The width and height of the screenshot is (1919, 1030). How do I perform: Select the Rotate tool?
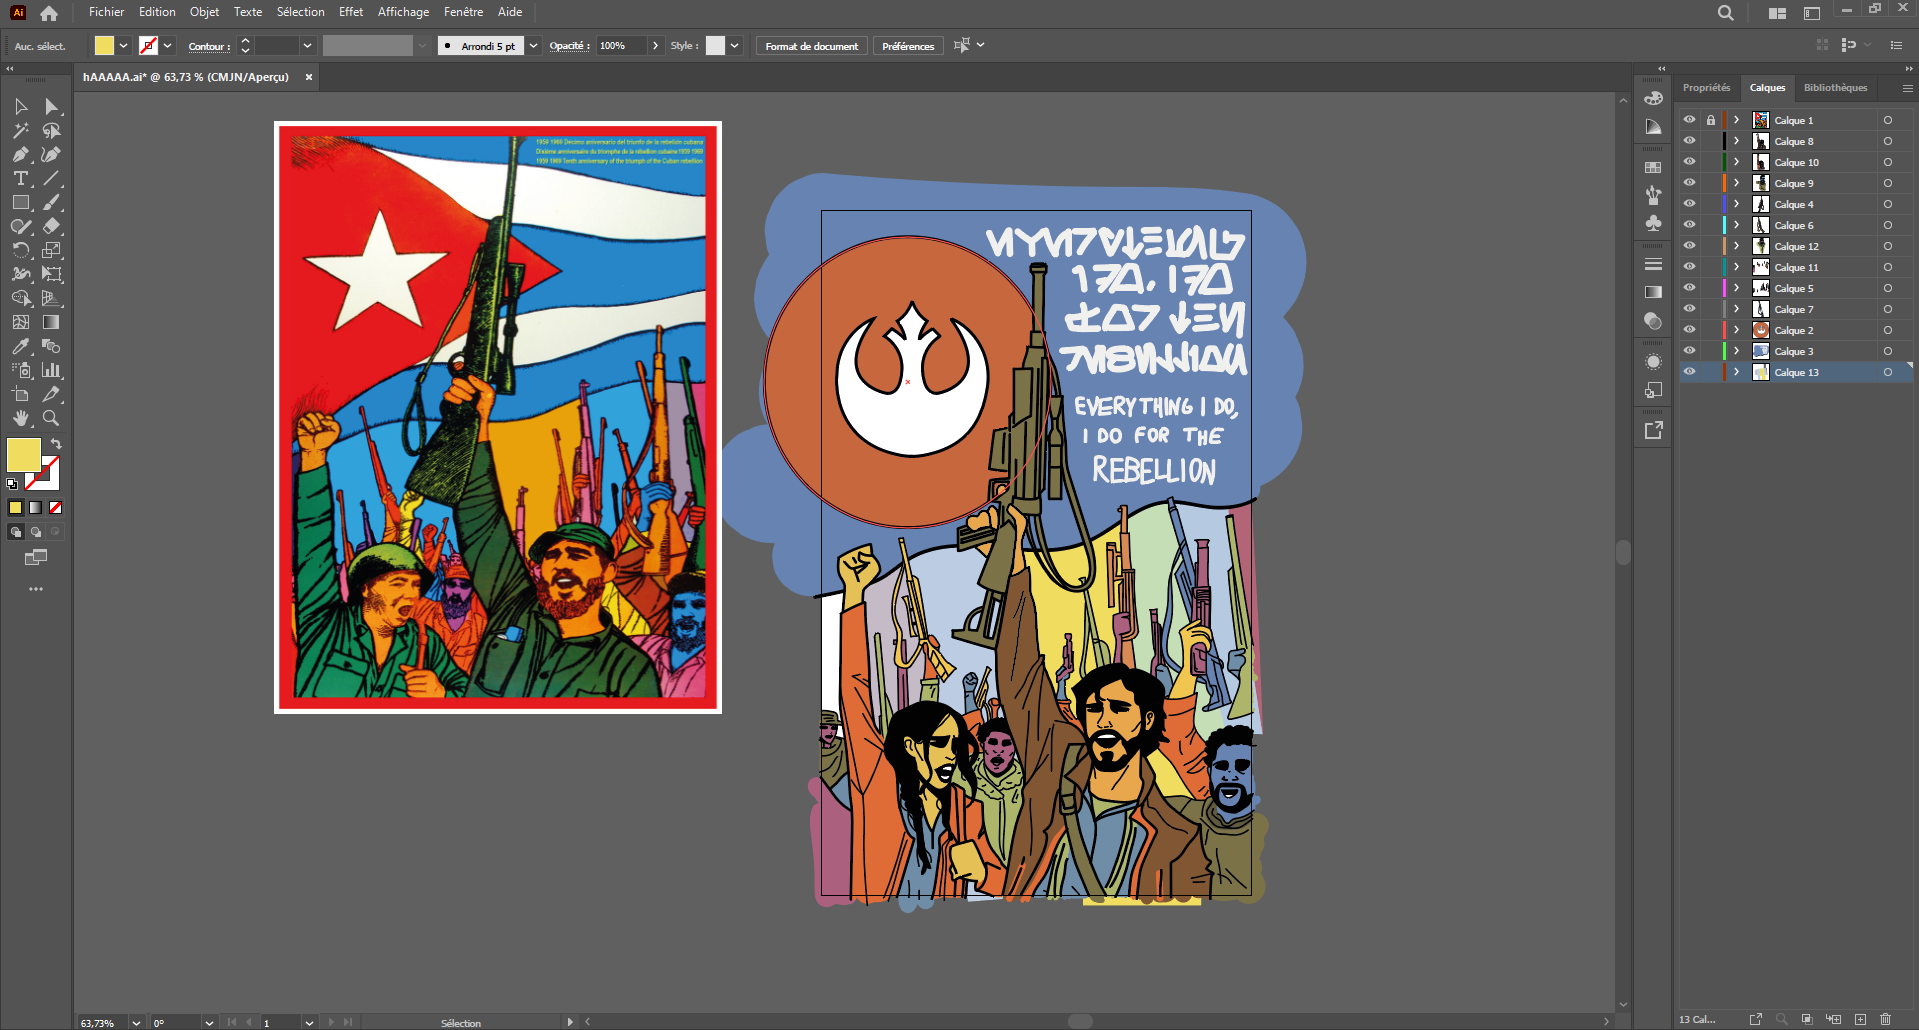click(x=21, y=250)
